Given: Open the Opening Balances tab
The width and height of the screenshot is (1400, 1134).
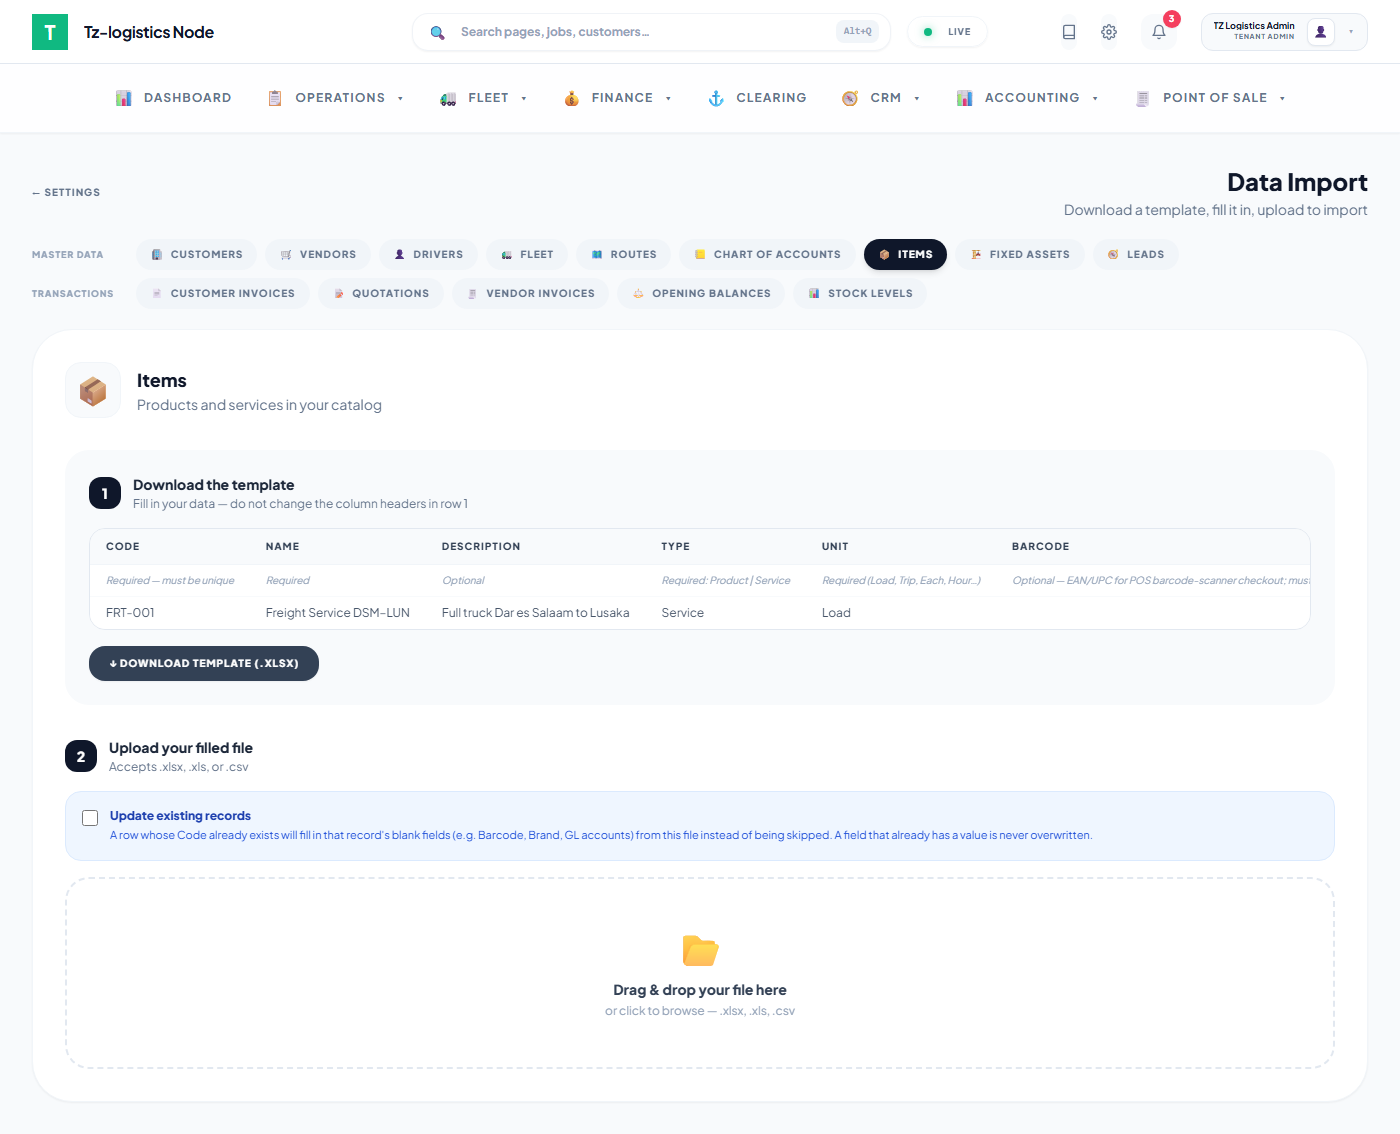Looking at the screenshot, I should pos(701,294).
